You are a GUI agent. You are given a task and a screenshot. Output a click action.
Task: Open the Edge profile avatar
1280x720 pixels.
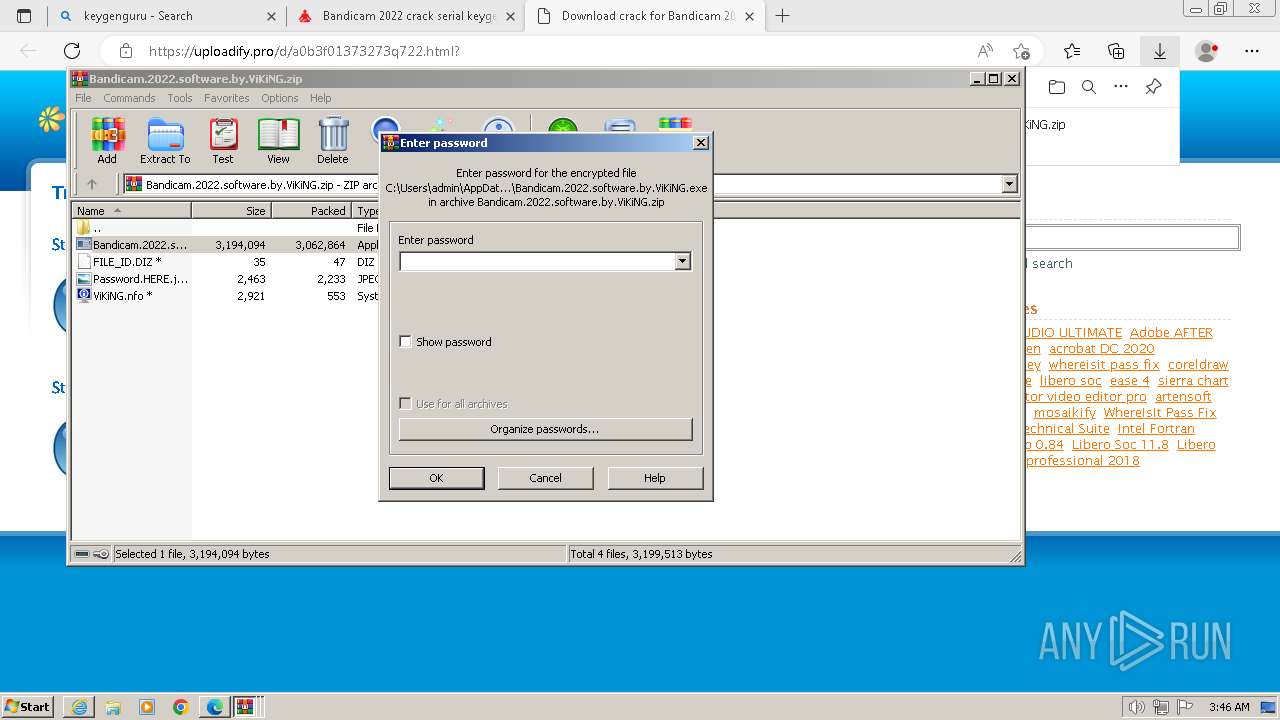click(x=1207, y=51)
